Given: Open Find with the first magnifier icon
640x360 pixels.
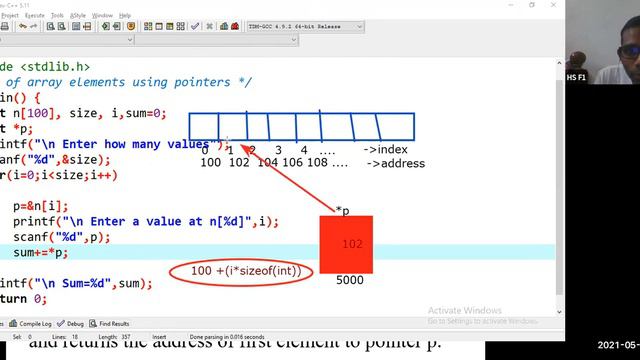Looking at the screenshot, I should 51,27.
